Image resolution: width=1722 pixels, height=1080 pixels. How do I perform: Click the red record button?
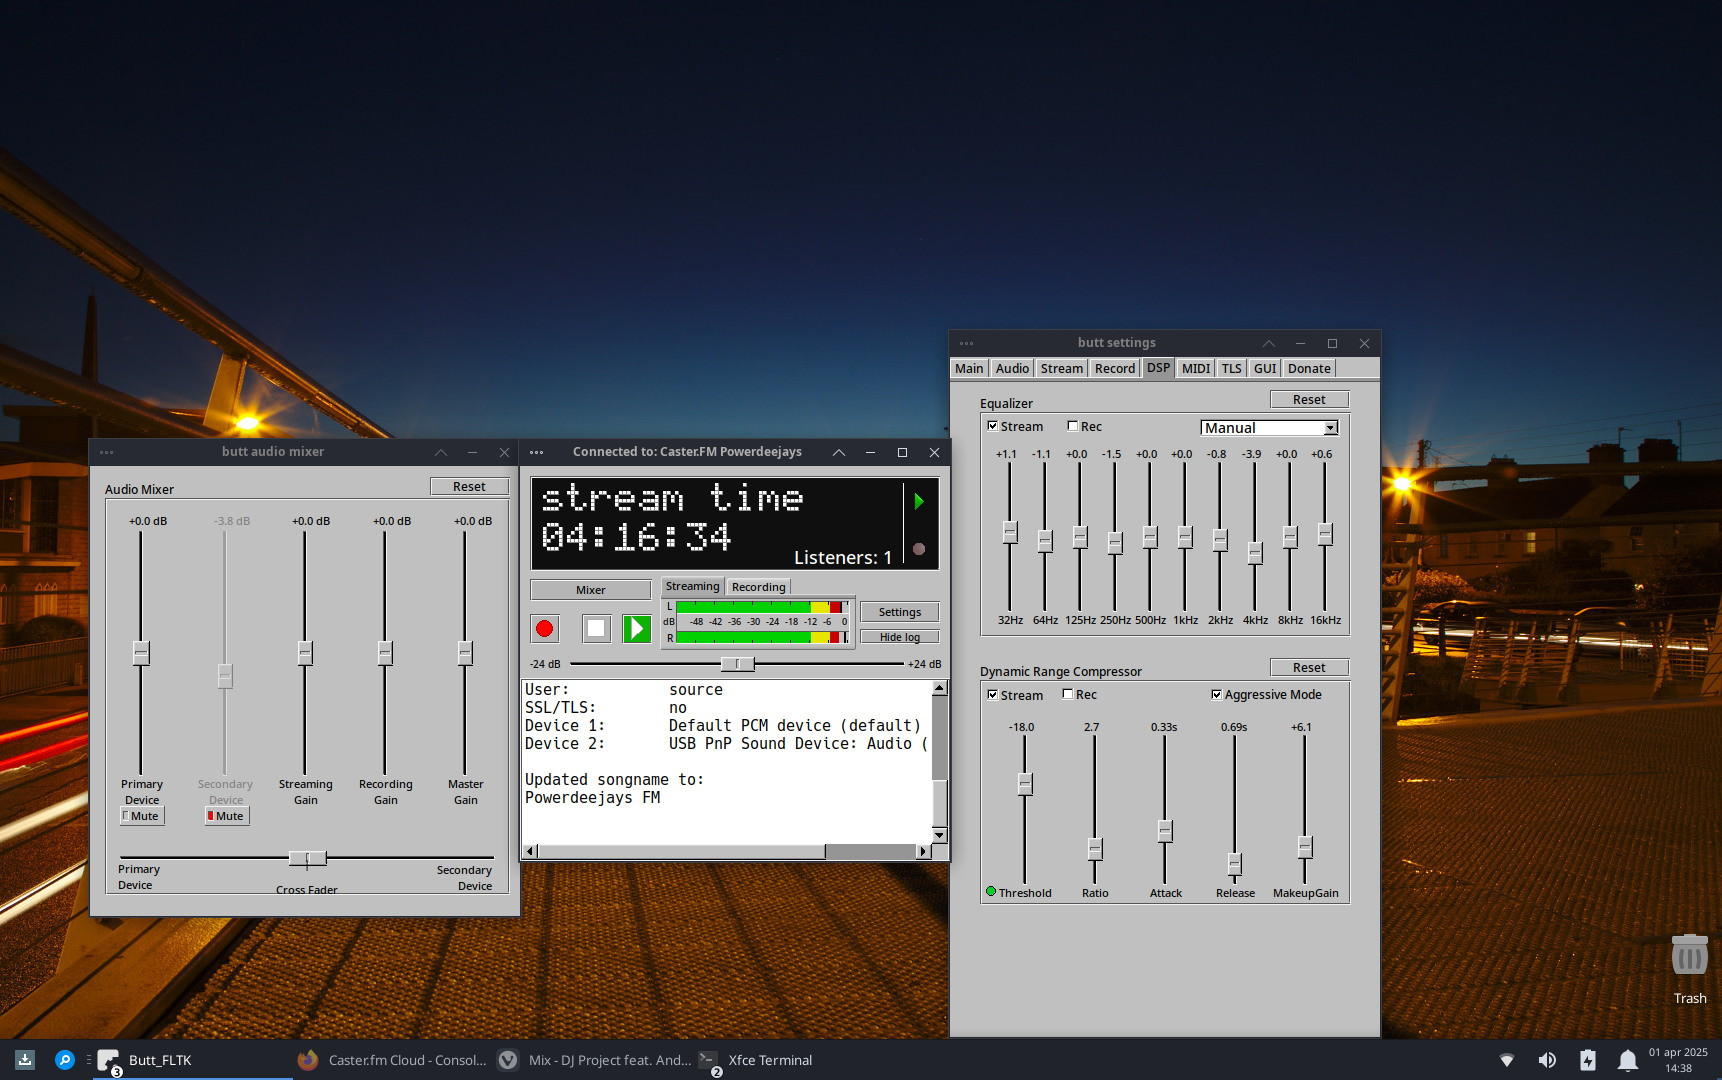coord(544,628)
